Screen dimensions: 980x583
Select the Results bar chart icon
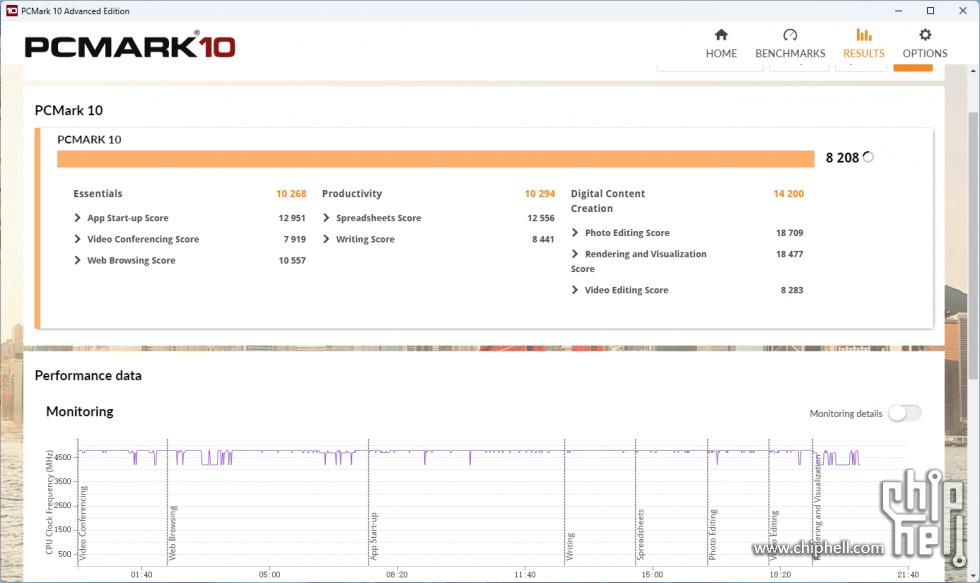click(864, 34)
